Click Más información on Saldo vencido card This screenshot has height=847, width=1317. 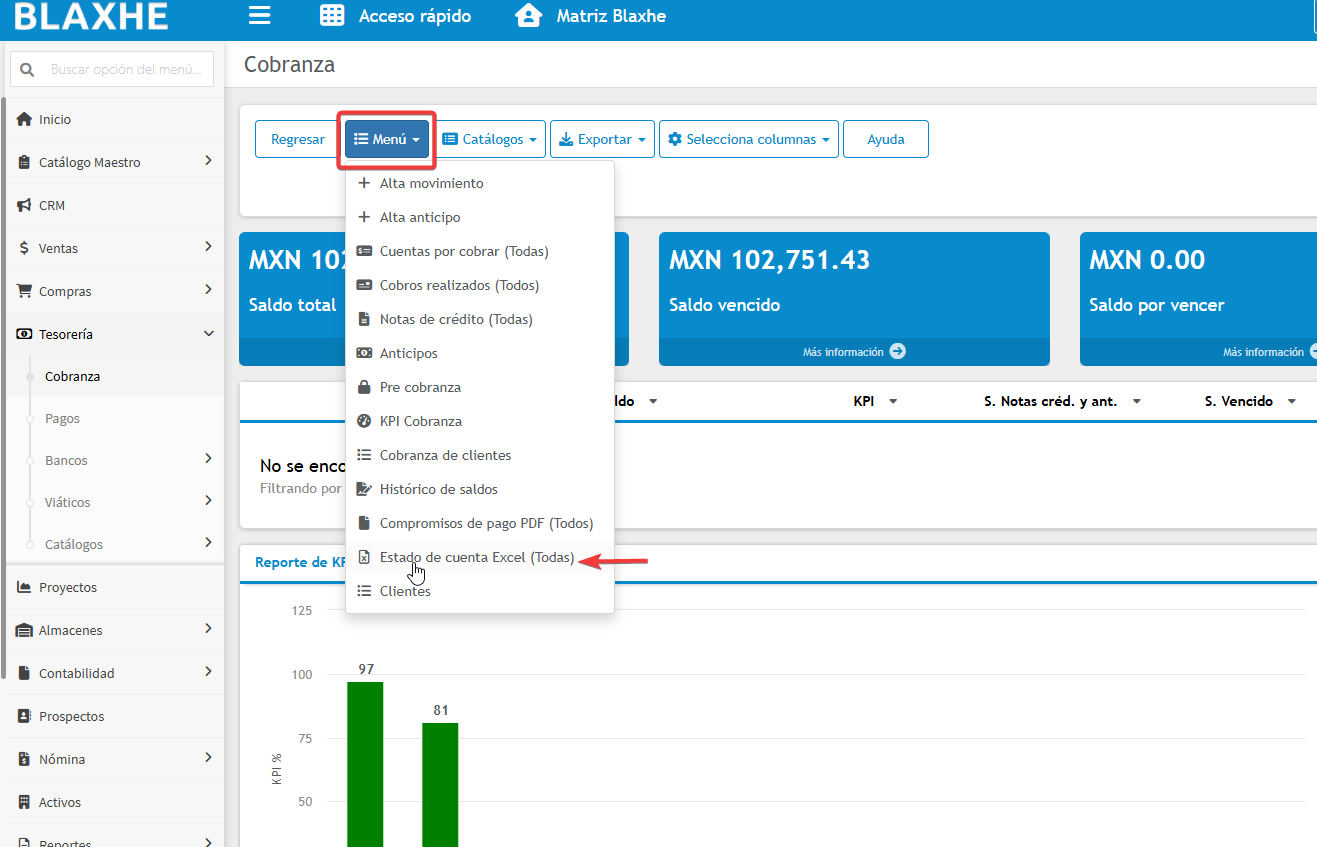(854, 352)
